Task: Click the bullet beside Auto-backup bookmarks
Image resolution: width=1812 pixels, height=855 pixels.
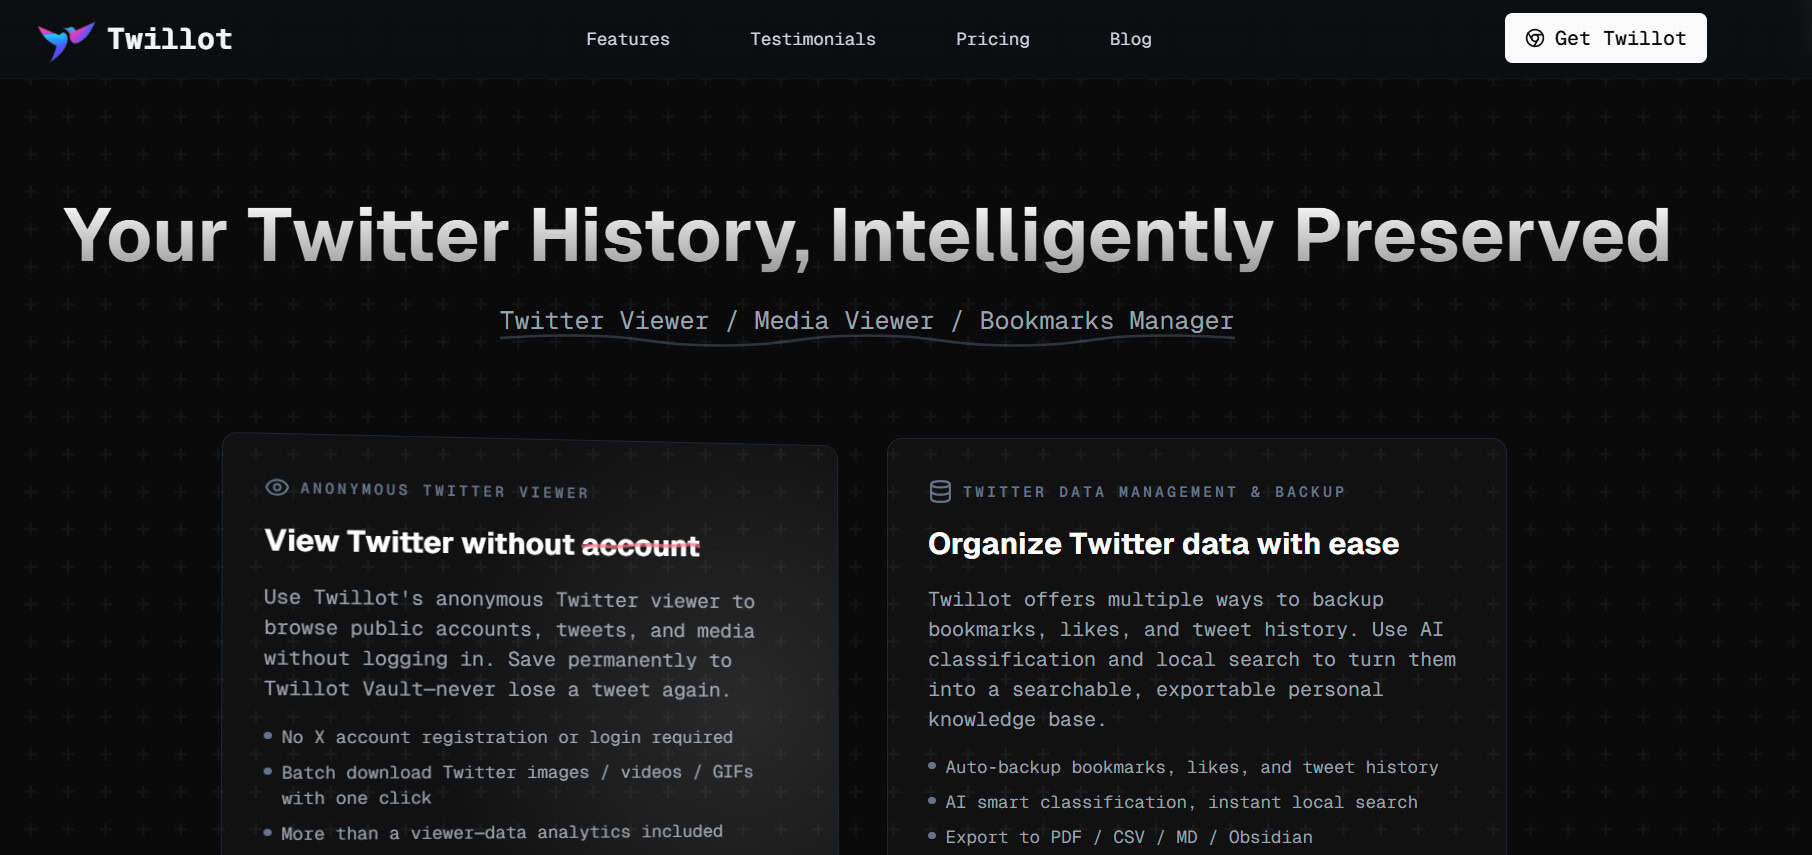Action: pos(932,765)
